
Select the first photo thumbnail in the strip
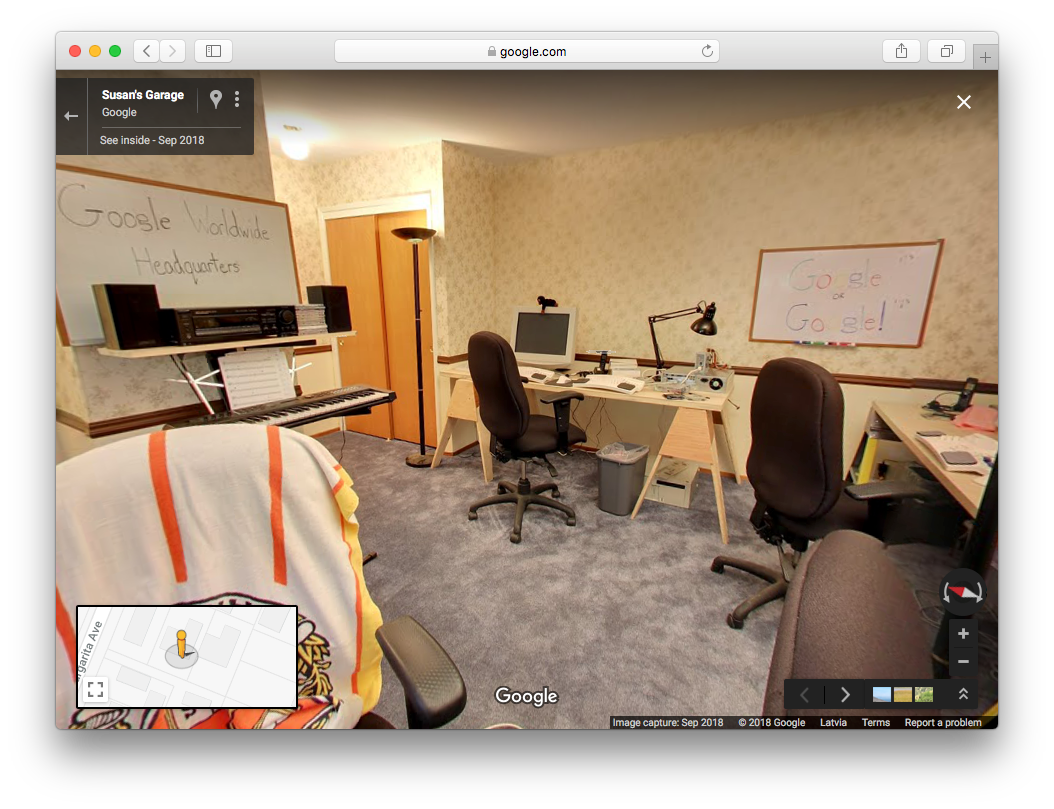882,694
